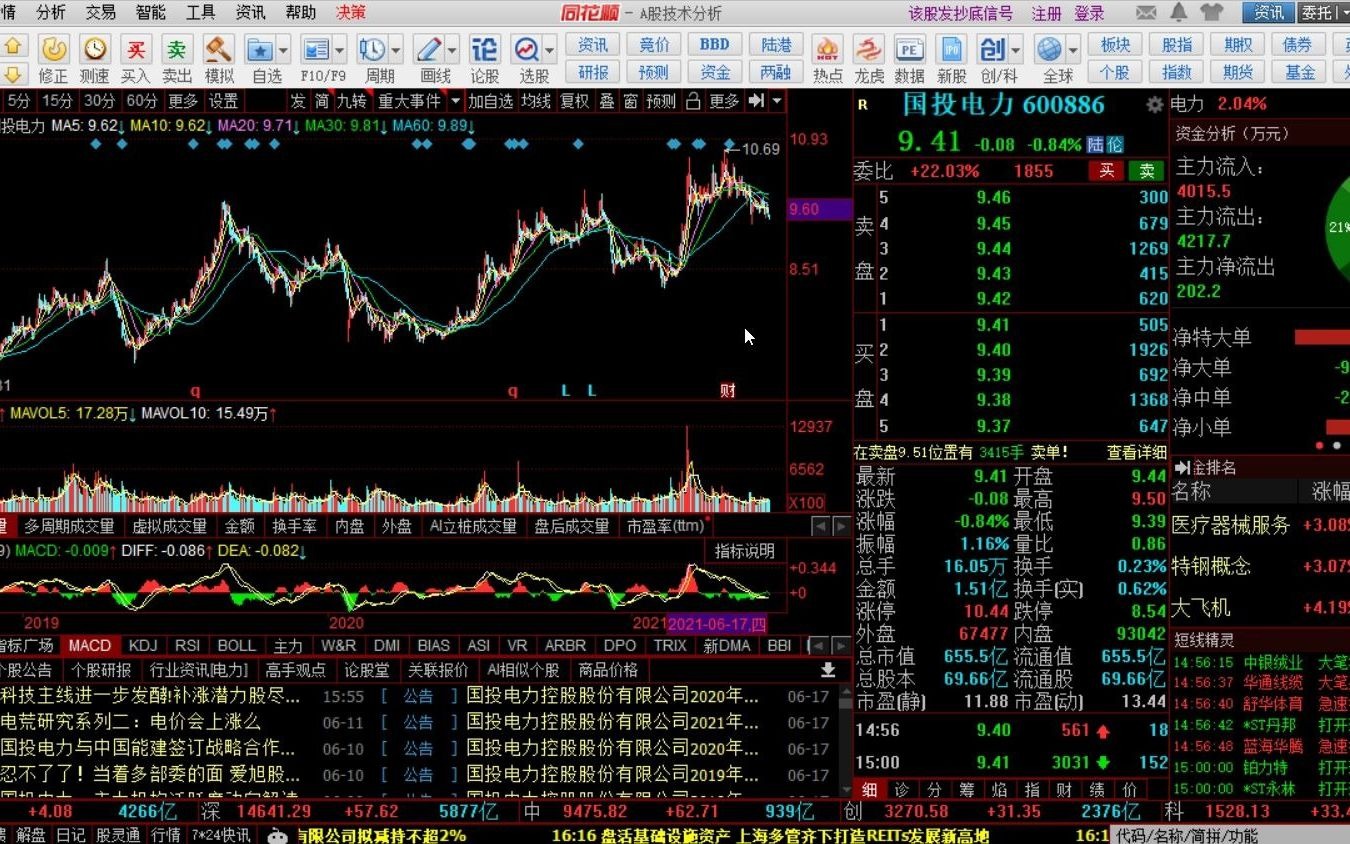Toggle 叠 overlay on chart toolbar

tap(607, 101)
